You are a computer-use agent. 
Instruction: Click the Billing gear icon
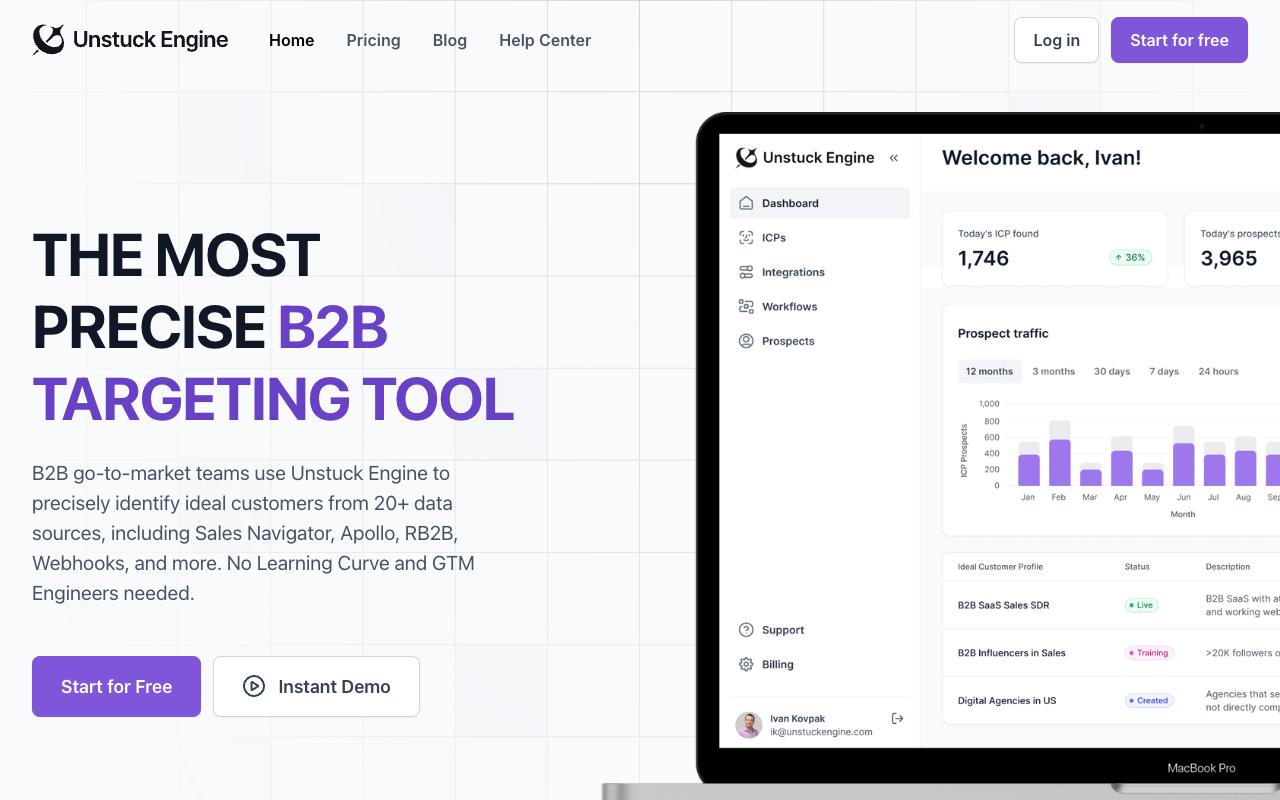(x=746, y=664)
